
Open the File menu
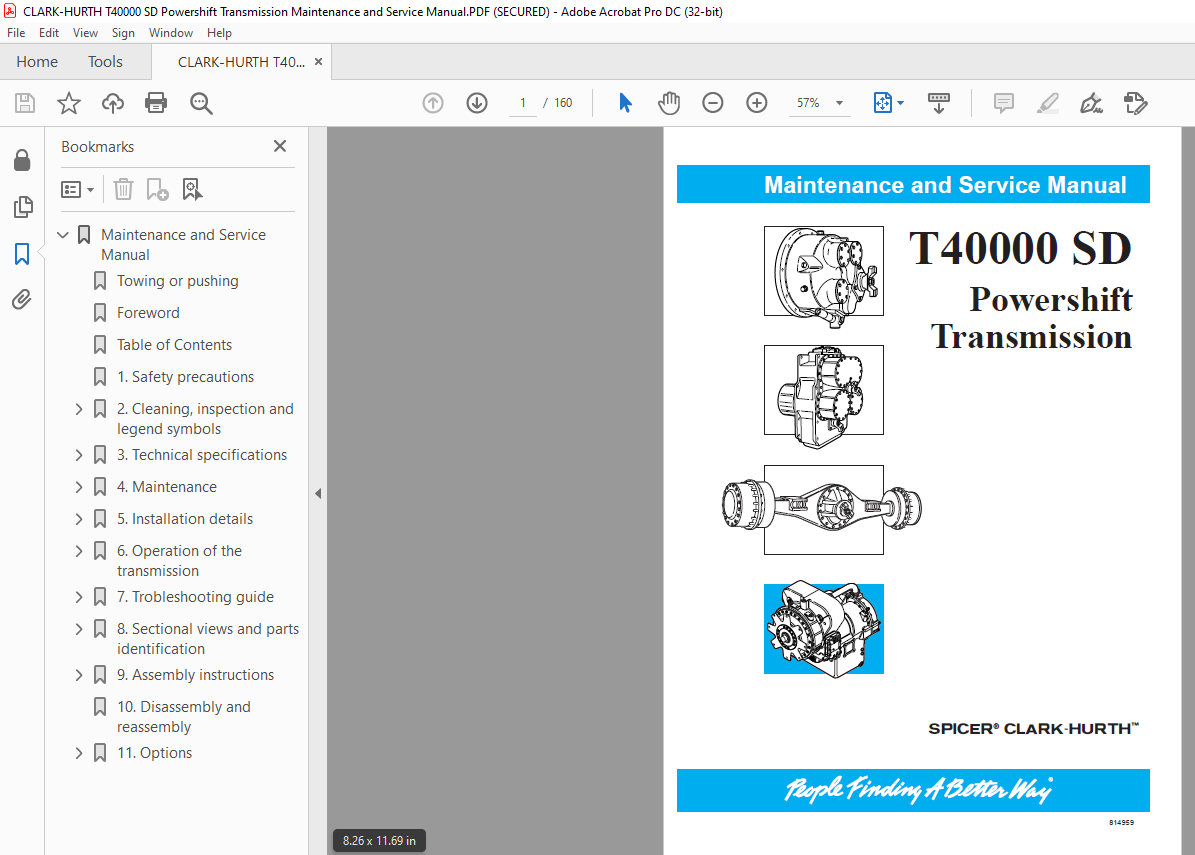coord(16,33)
